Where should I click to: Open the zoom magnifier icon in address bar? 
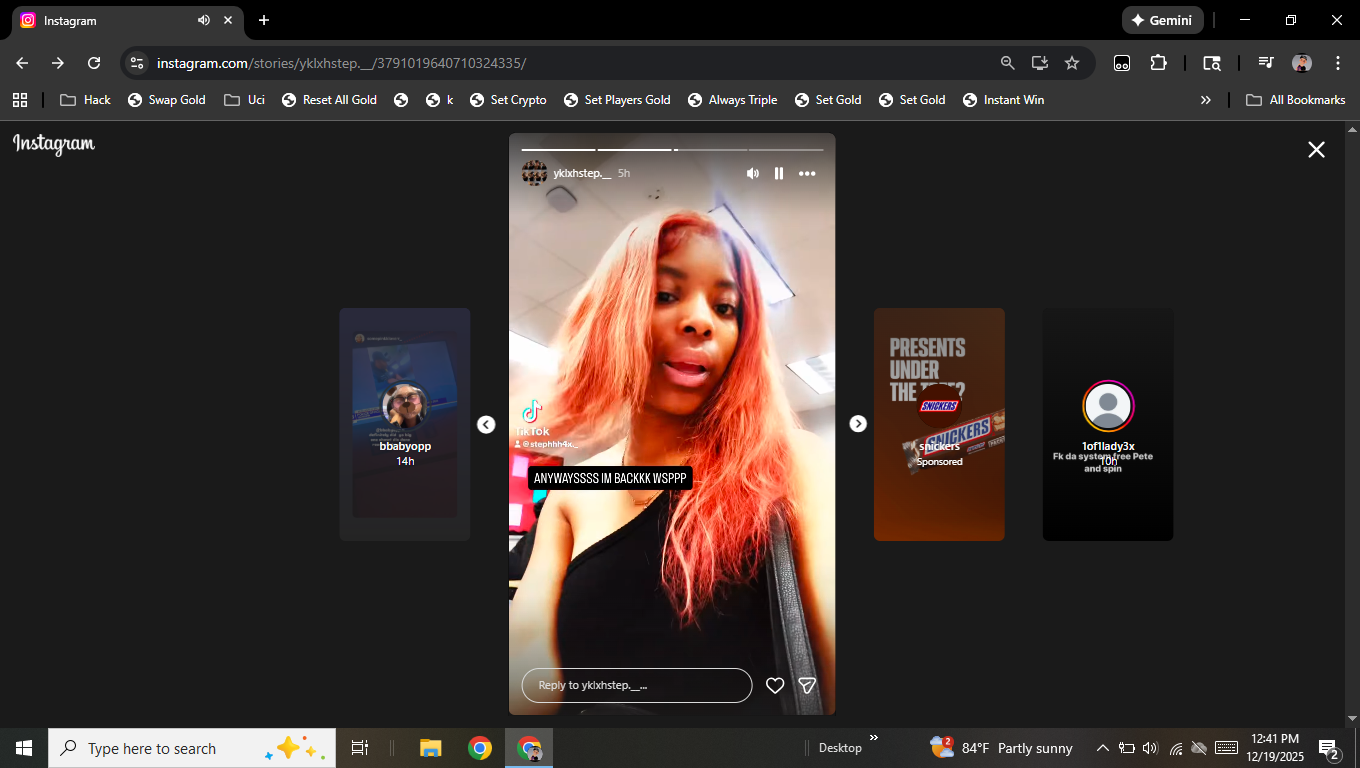(x=1008, y=63)
